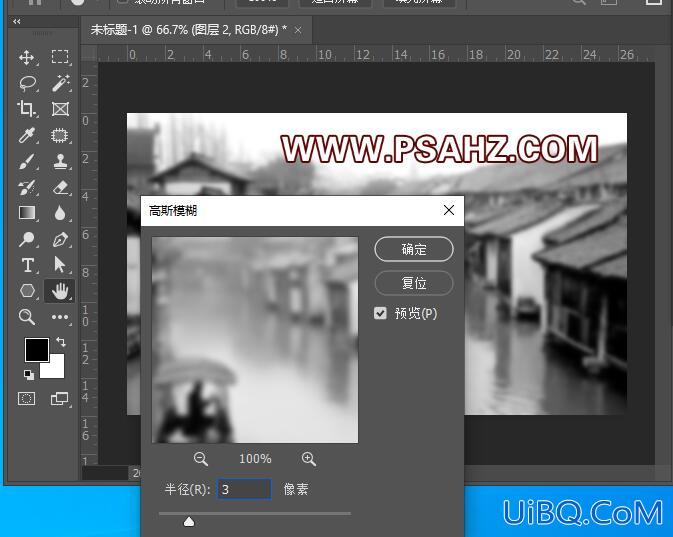Select the Horizontal Type tool
The image size is (673, 537).
(x=27, y=265)
